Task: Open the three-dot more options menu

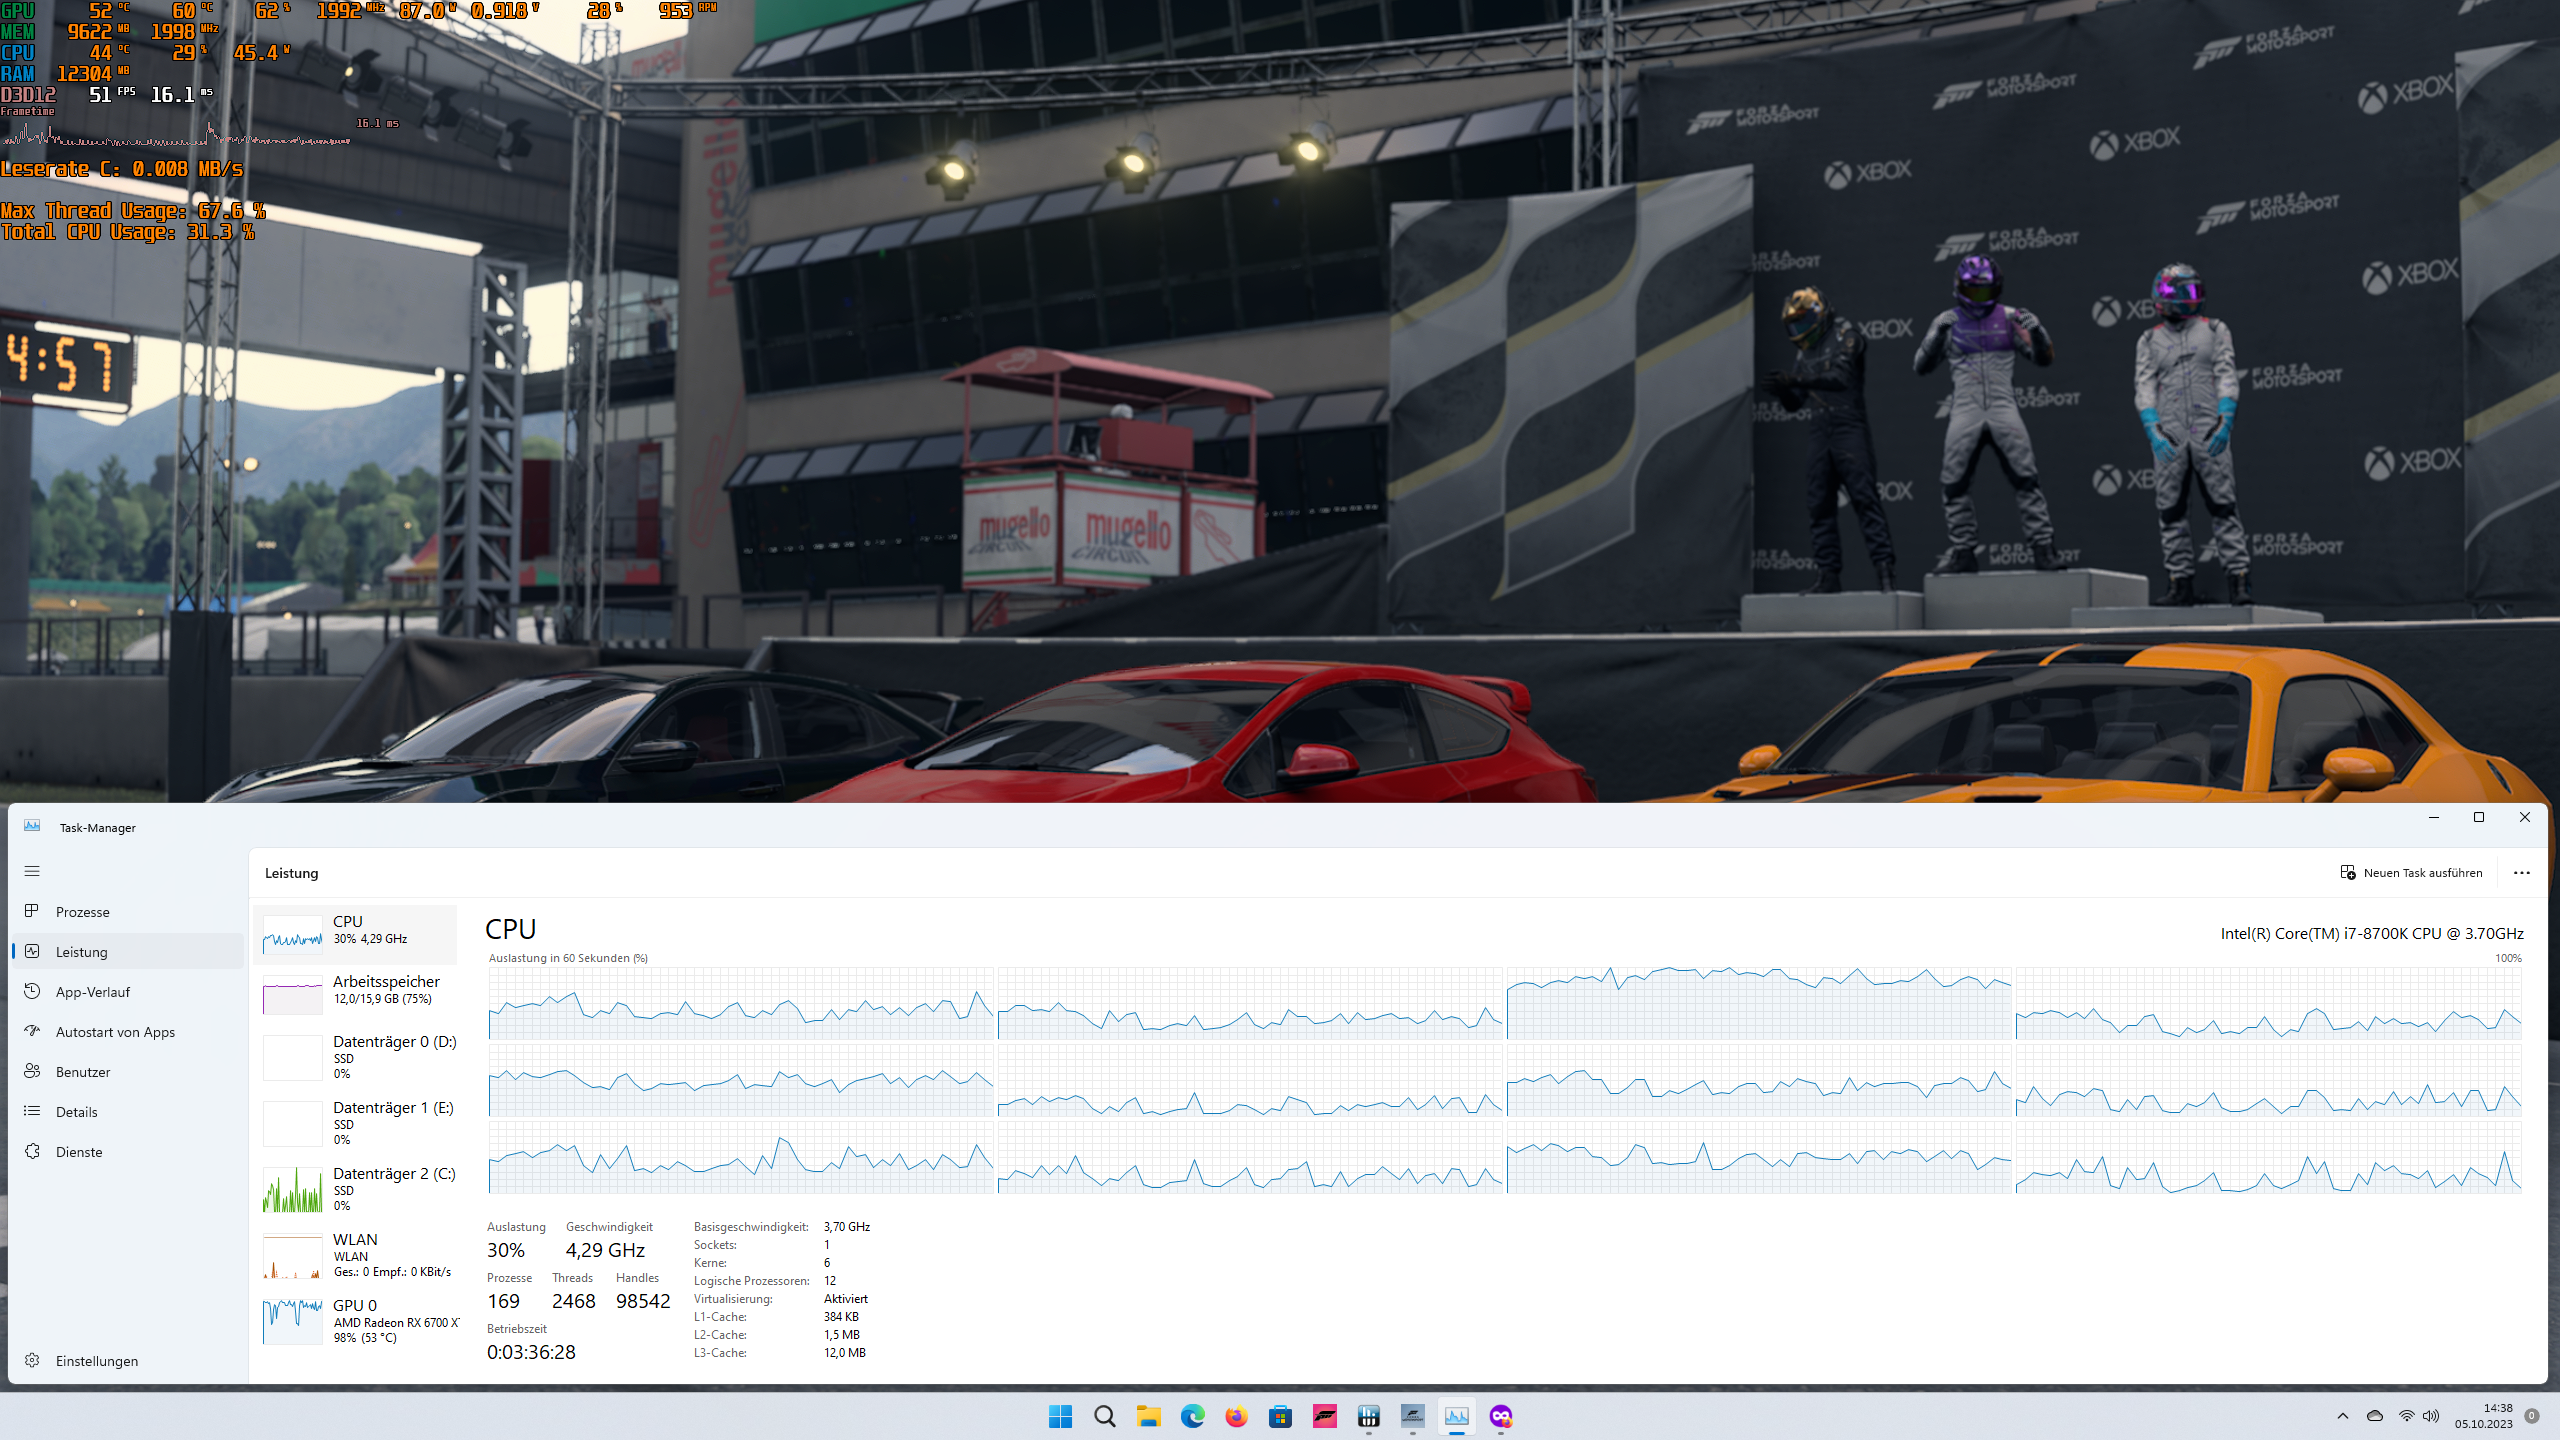Action: click(2521, 873)
